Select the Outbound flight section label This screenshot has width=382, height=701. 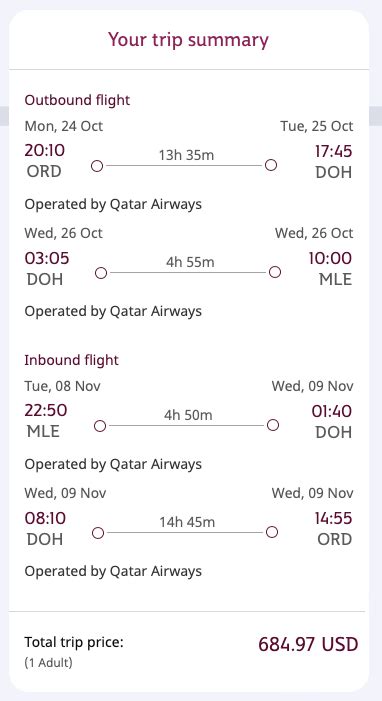(77, 100)
